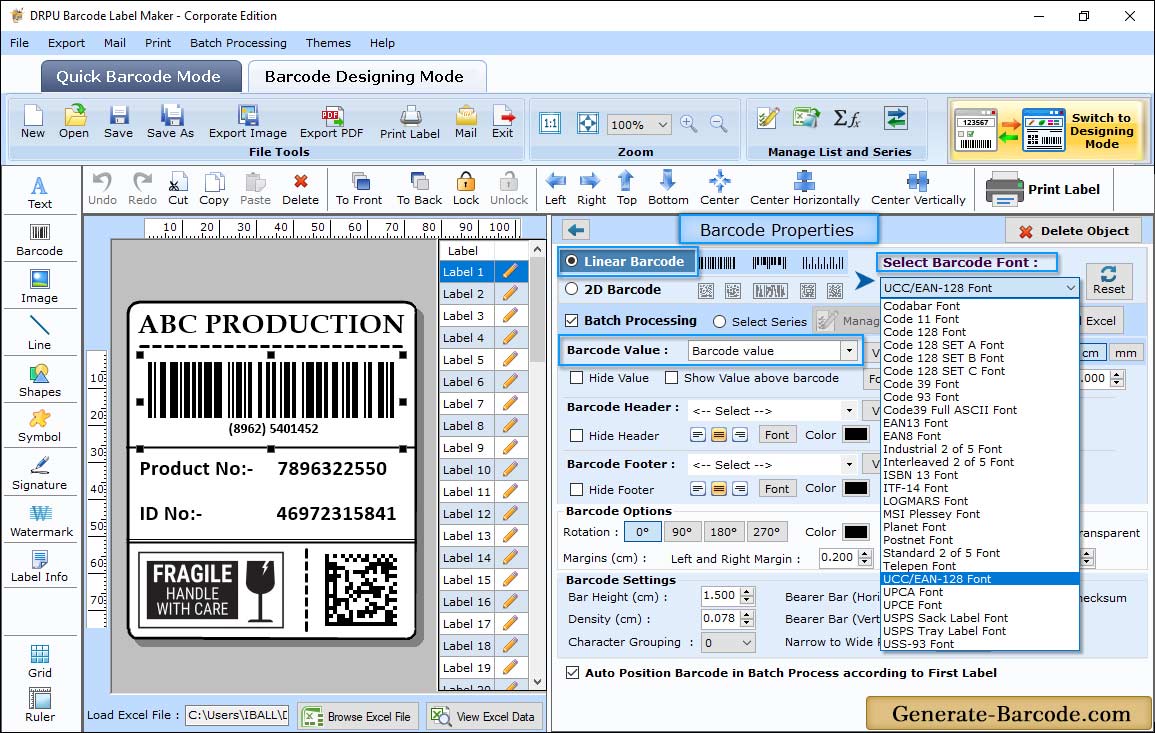
Task: Lock the selected object
Action: click(466, 189)
